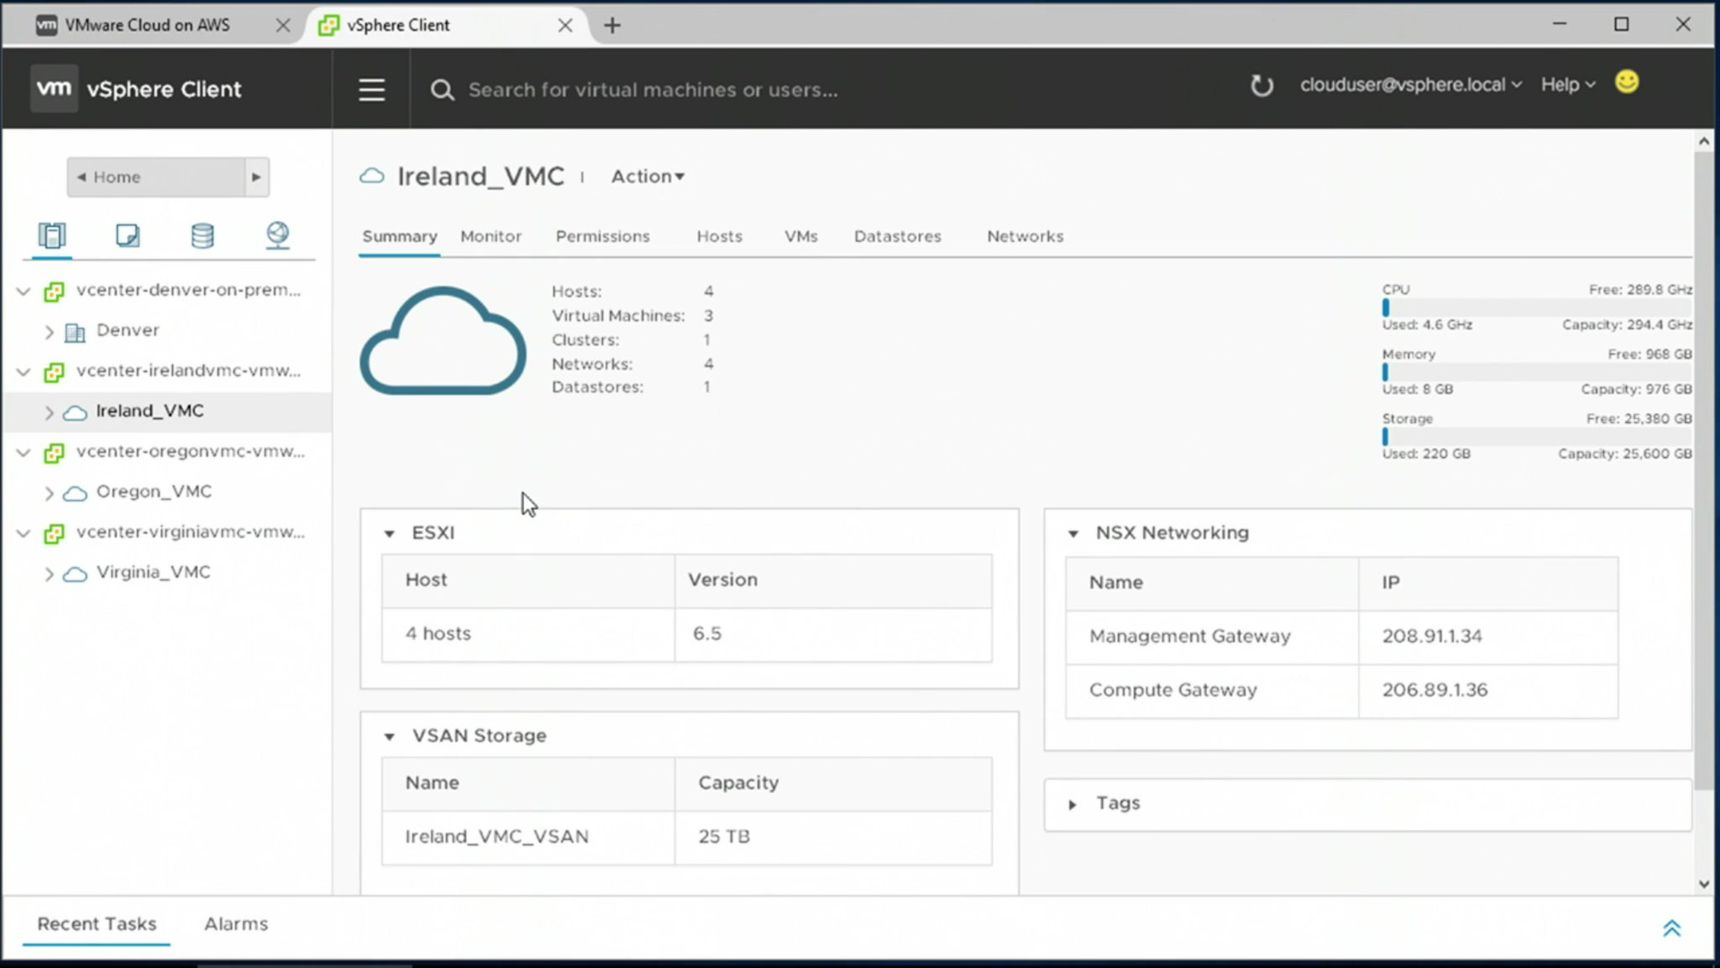
Task: Expand the Tags panel
Action: (1072, 804)
